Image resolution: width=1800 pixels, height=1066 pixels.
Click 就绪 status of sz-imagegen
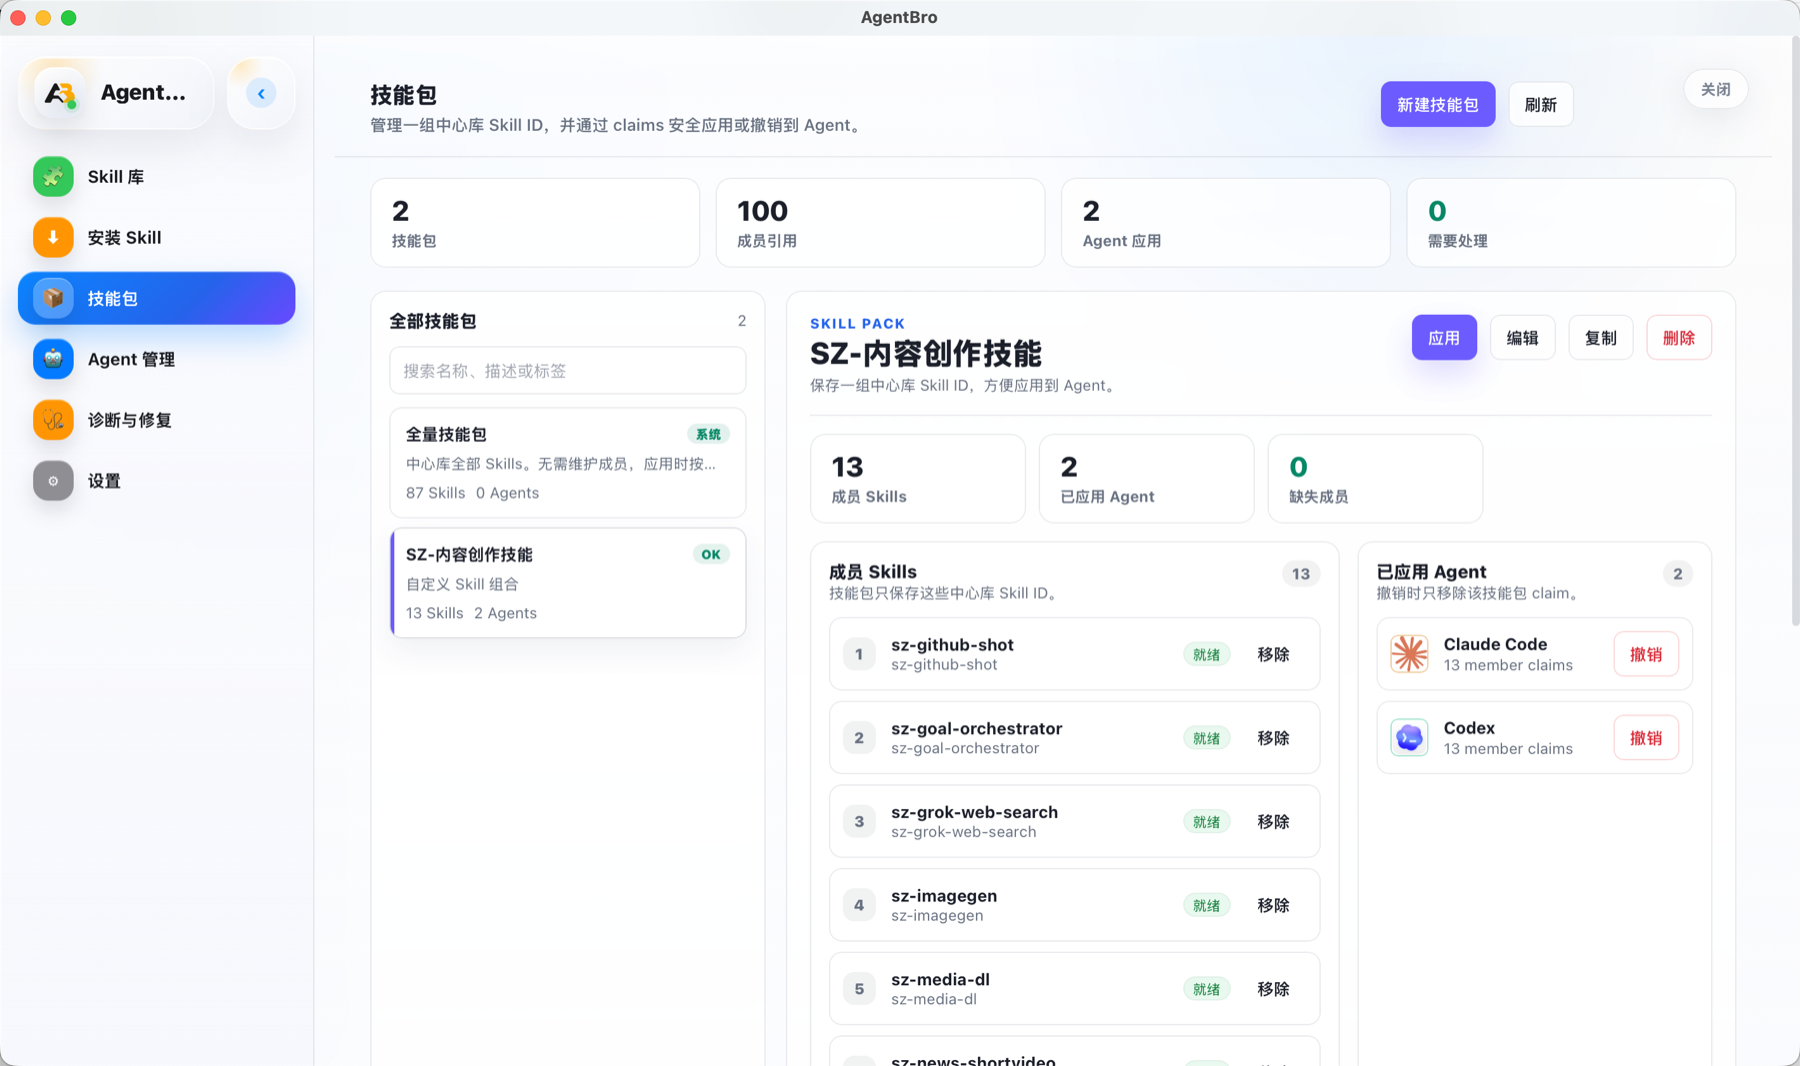pos(1206,905)
